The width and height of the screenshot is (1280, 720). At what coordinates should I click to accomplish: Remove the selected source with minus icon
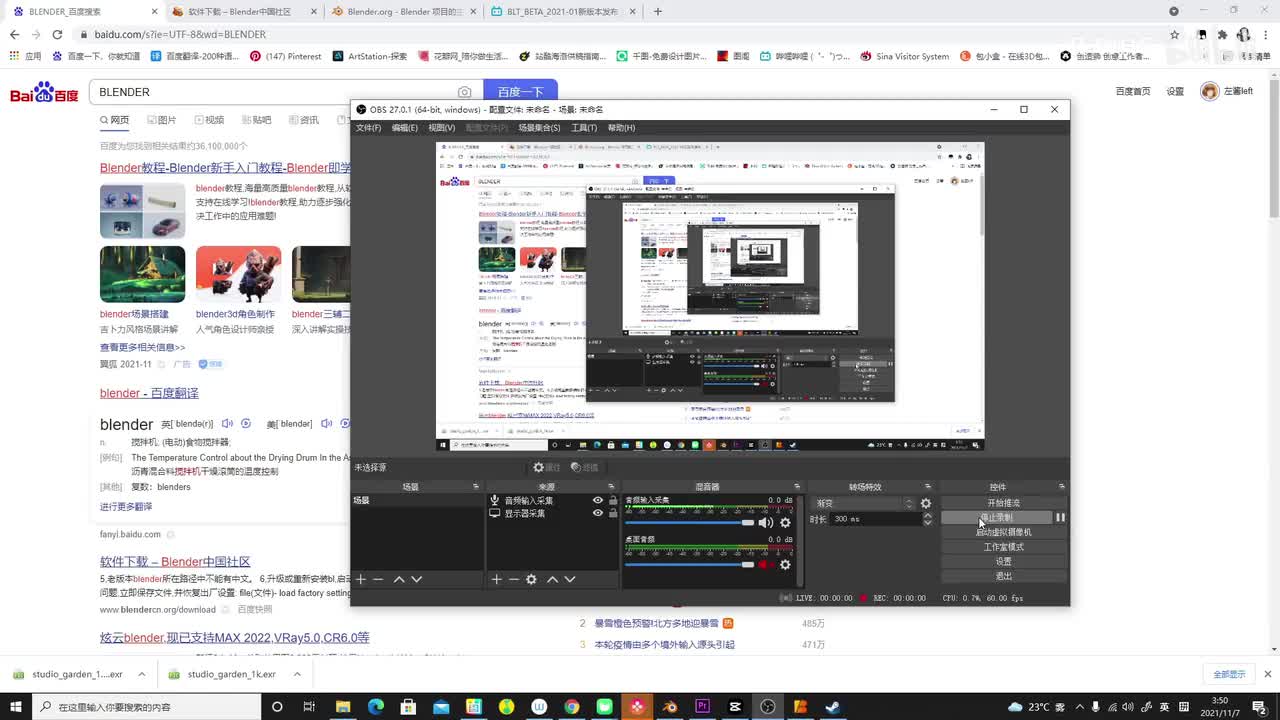pos(513,579)
